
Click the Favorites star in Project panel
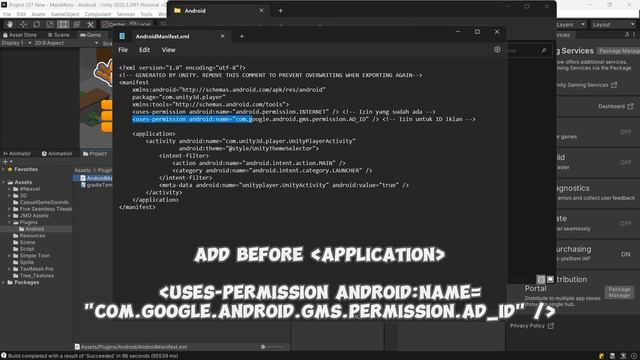10,169
